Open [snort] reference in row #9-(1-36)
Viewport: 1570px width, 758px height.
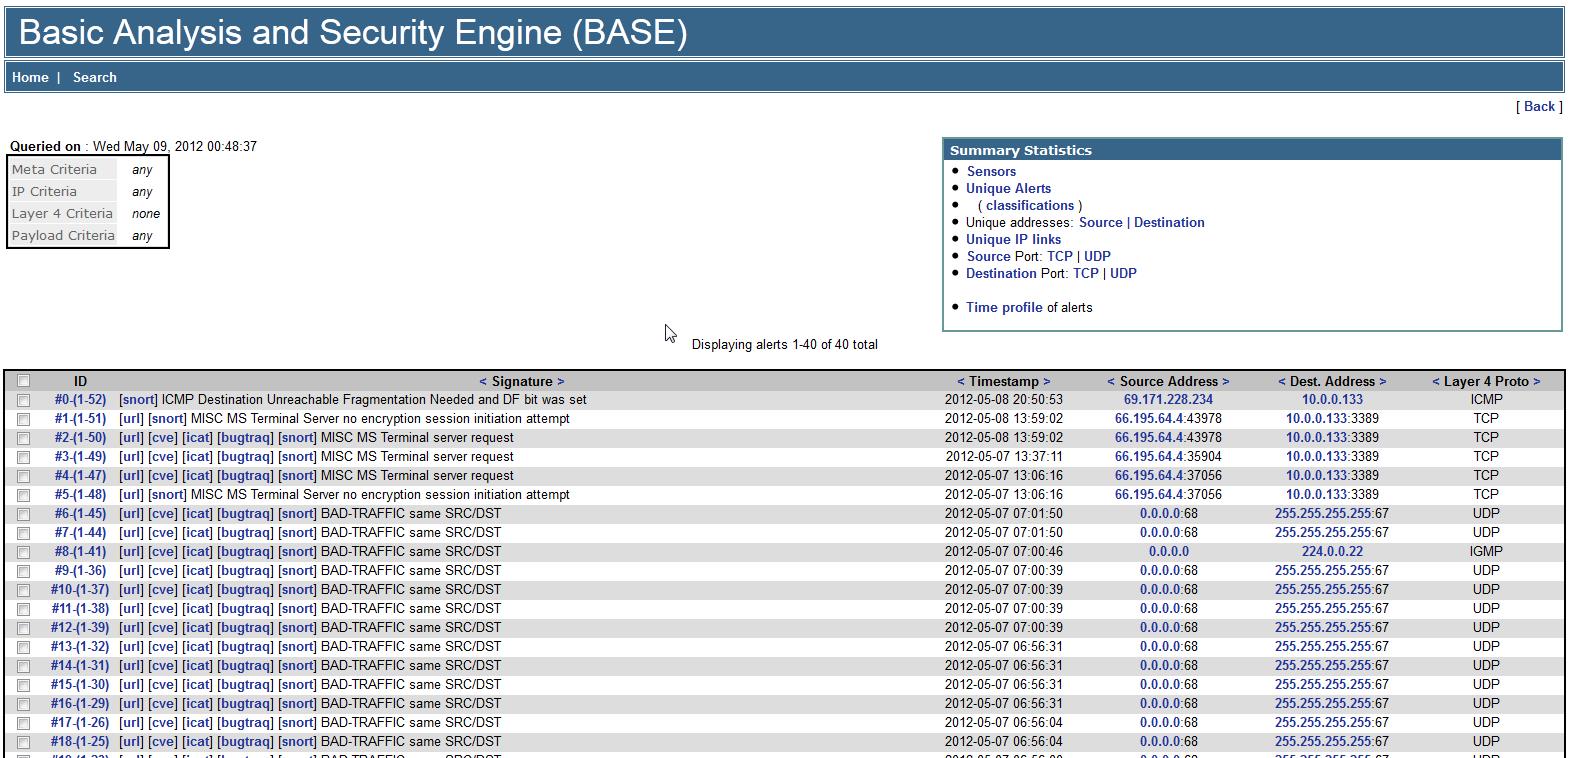click(297, 571)
